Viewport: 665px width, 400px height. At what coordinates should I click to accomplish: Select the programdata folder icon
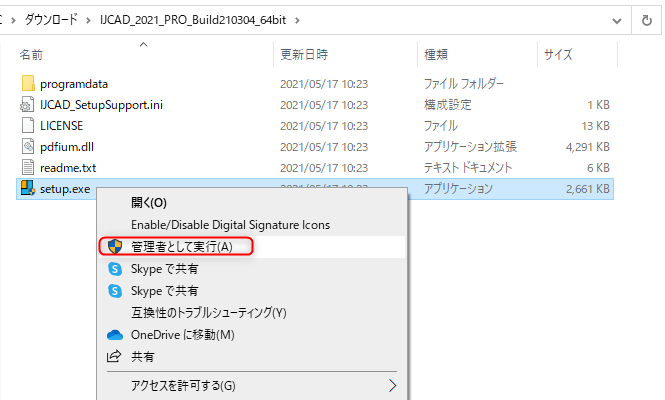pos(28,84)
